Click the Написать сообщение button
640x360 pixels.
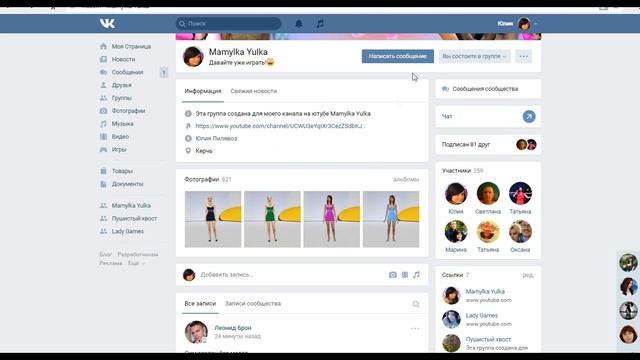point(398,56)
